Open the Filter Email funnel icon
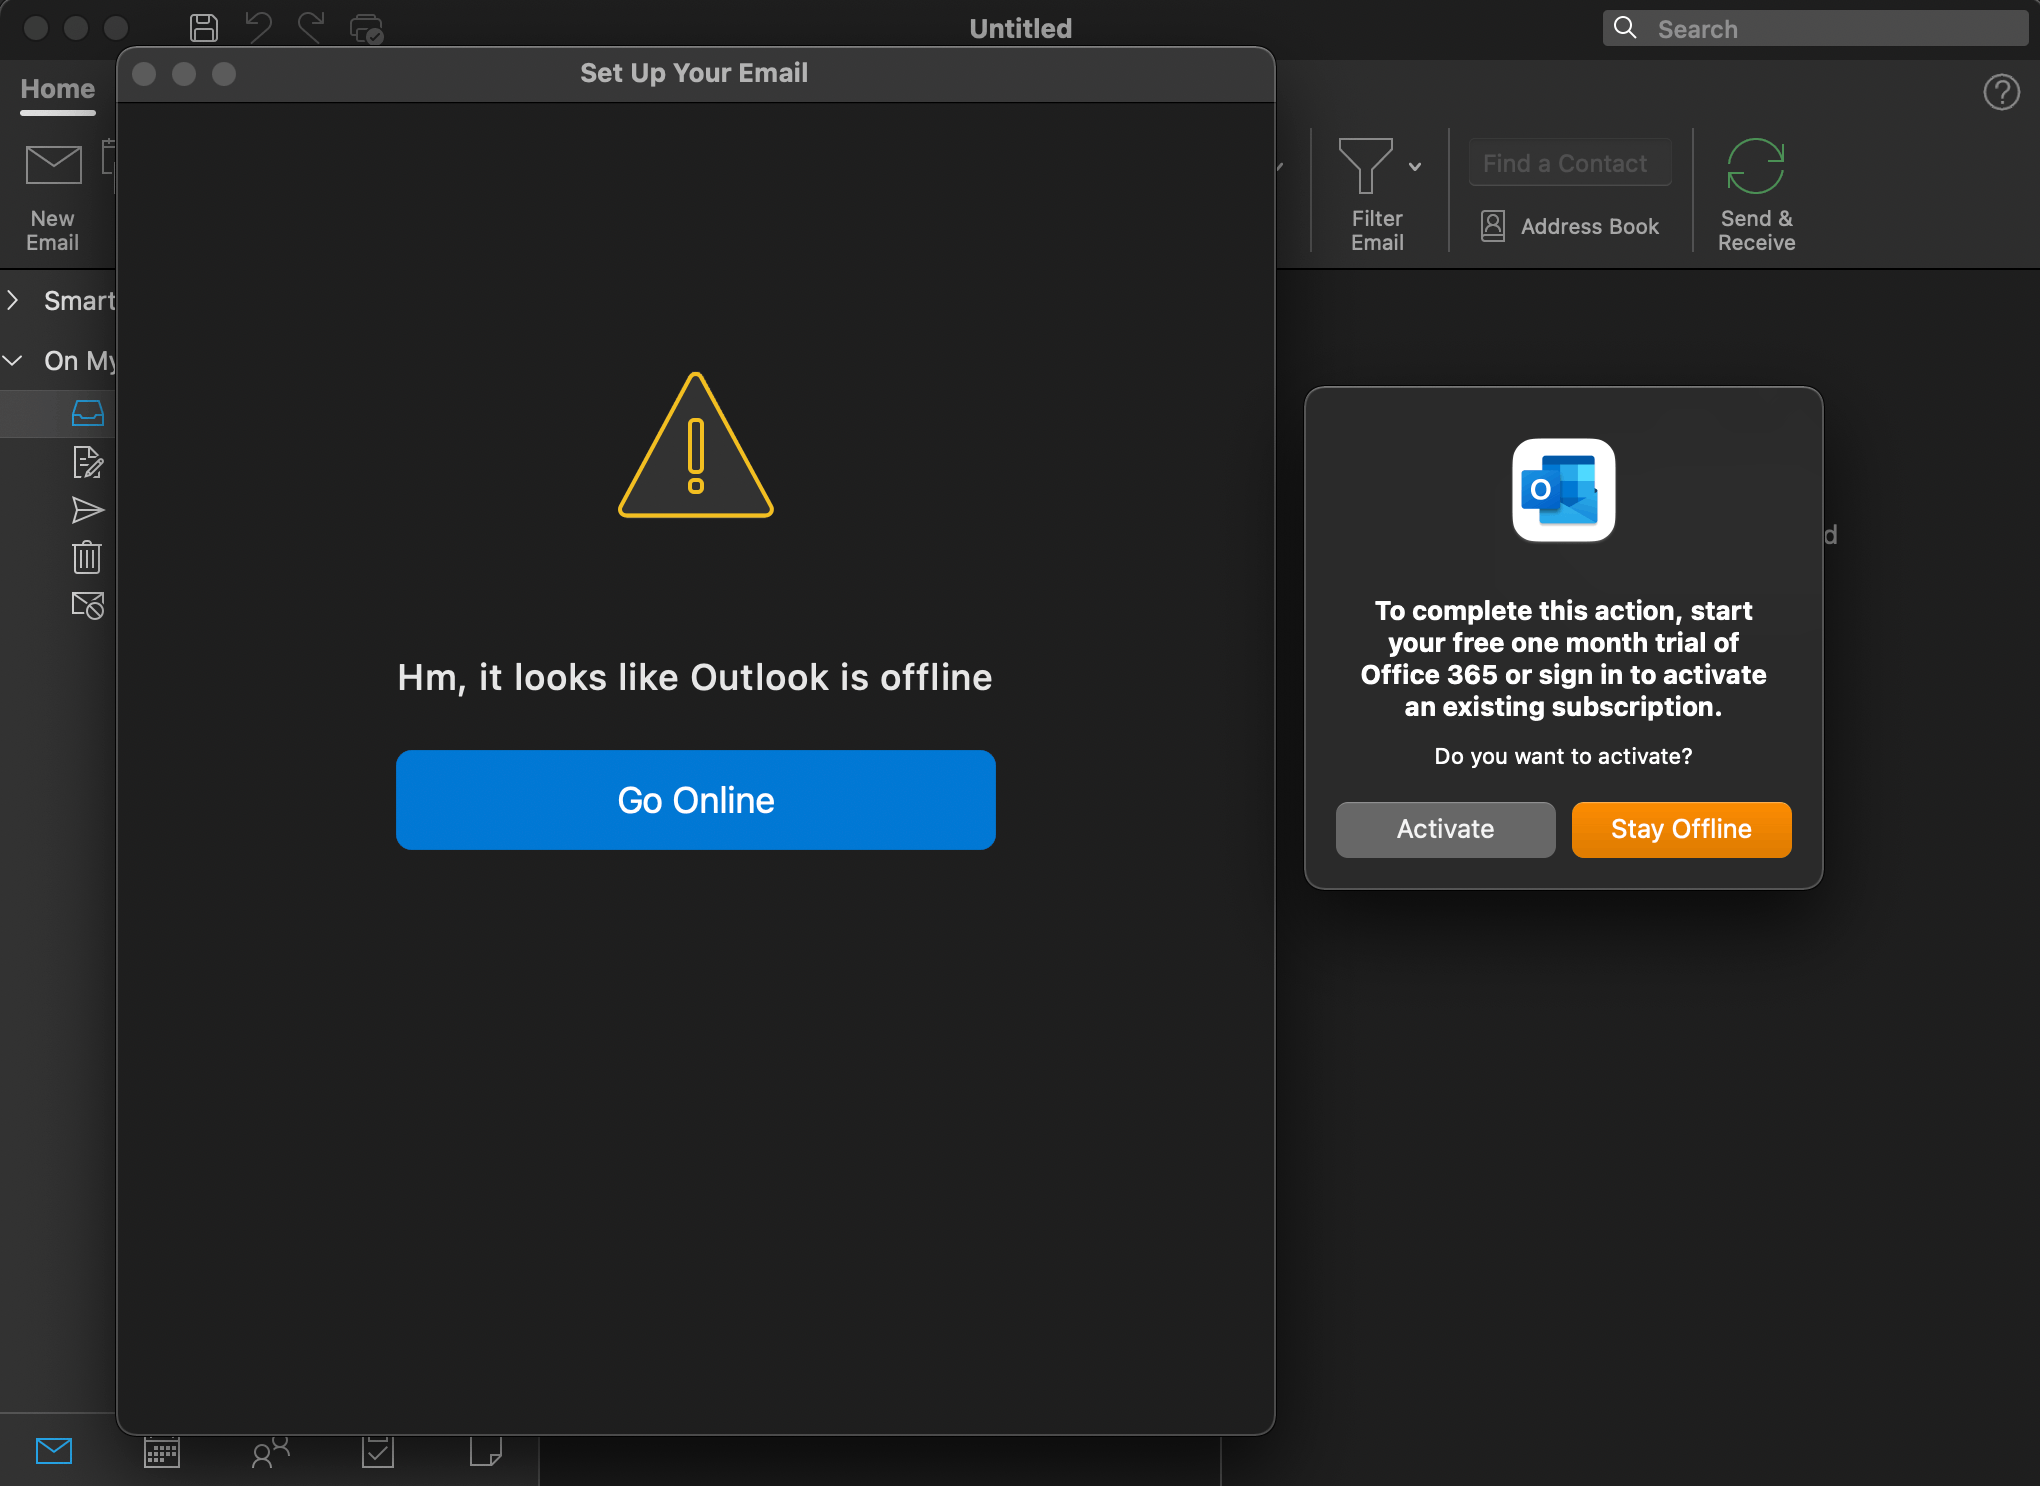This screenshot has width=2040, height=1486. [1365, 166]
